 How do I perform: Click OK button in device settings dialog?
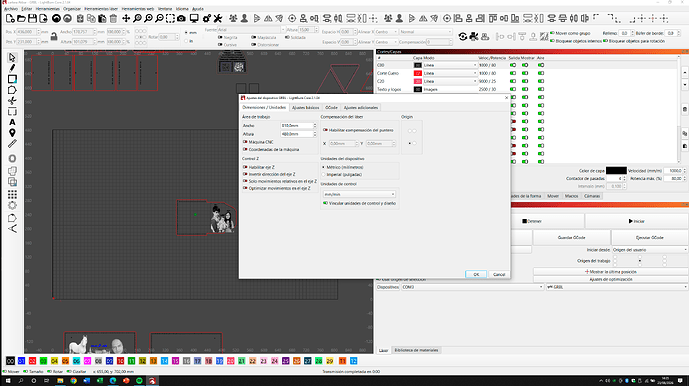point(476,274)
